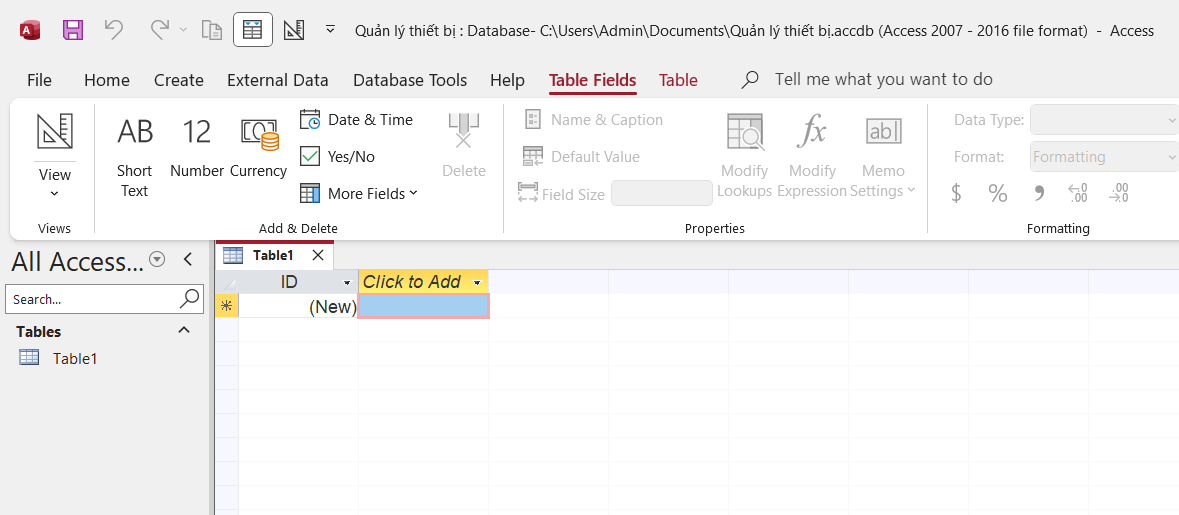Click Modify Lookups

pyautogui.click(x=744, y=157)
